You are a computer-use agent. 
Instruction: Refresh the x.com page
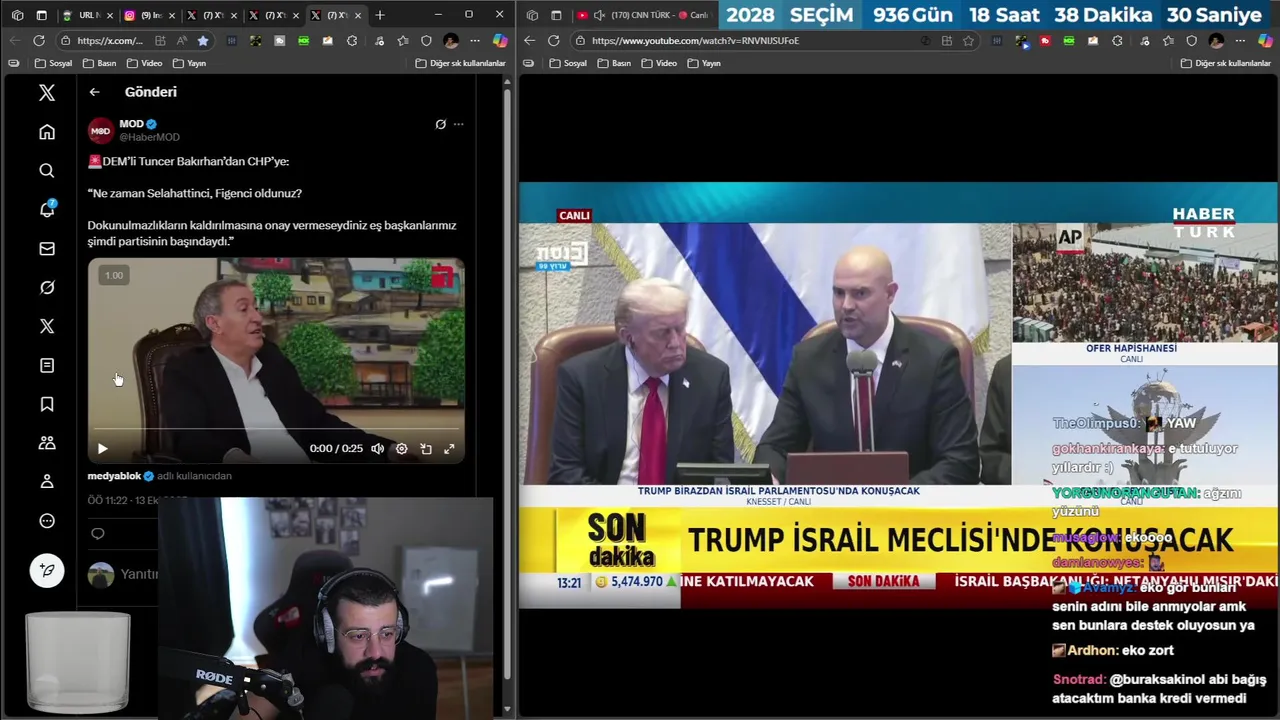click(39, 41)
